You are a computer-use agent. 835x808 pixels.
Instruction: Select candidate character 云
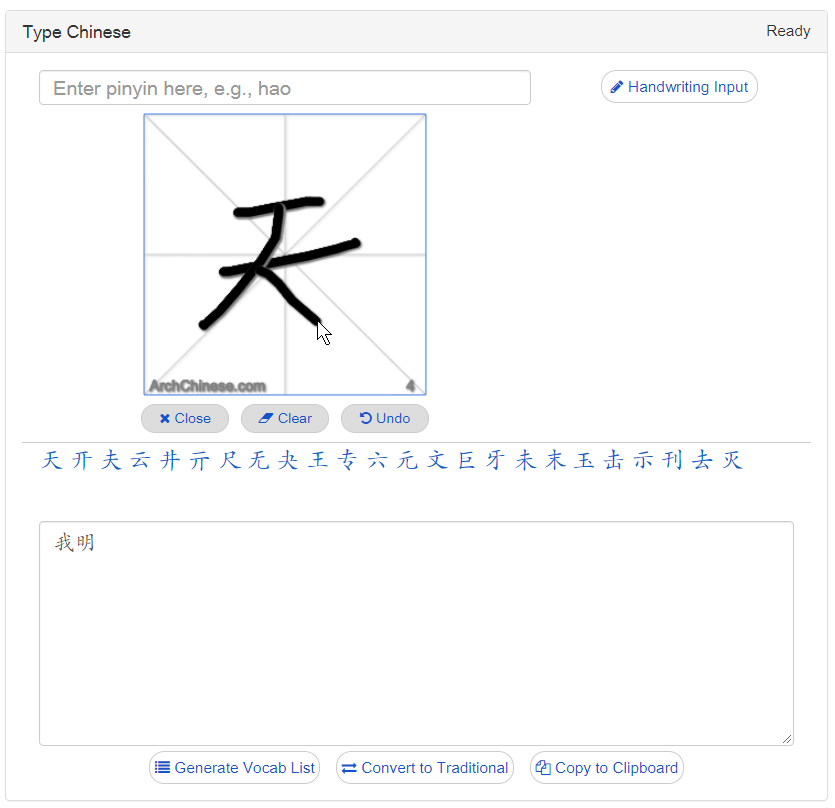140,461
